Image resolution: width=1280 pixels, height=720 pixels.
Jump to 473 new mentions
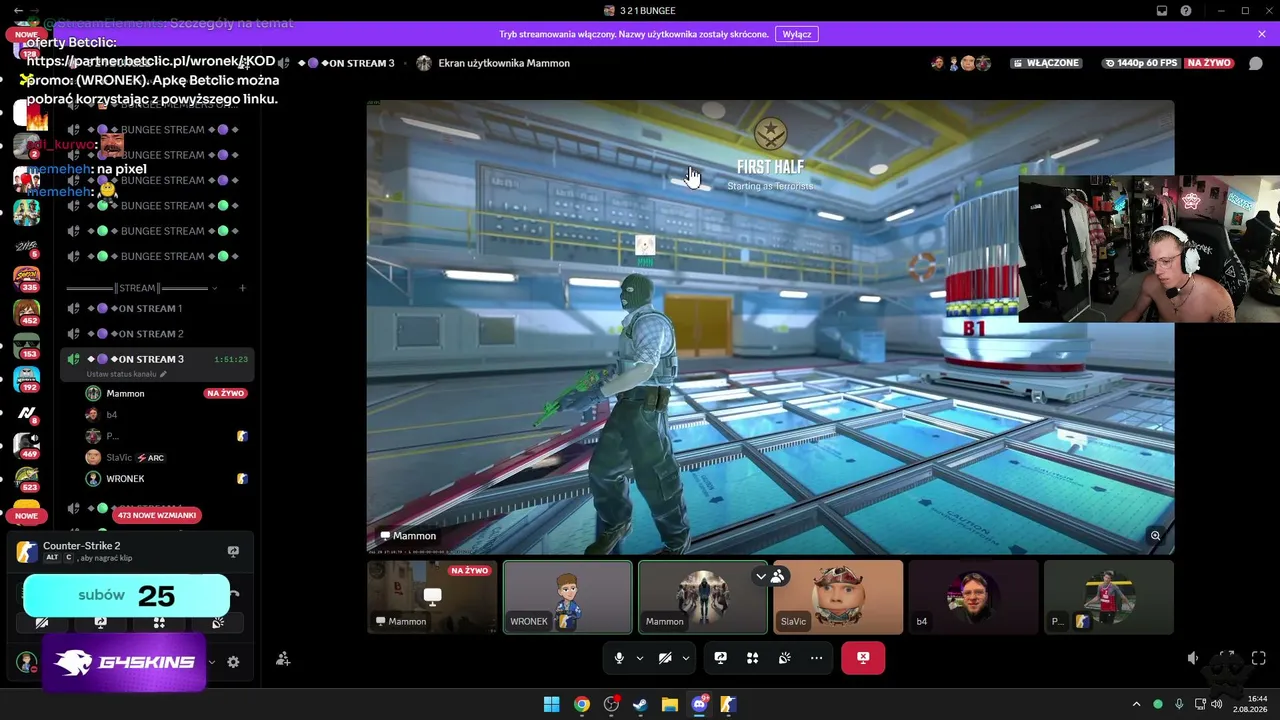(157, 515)
